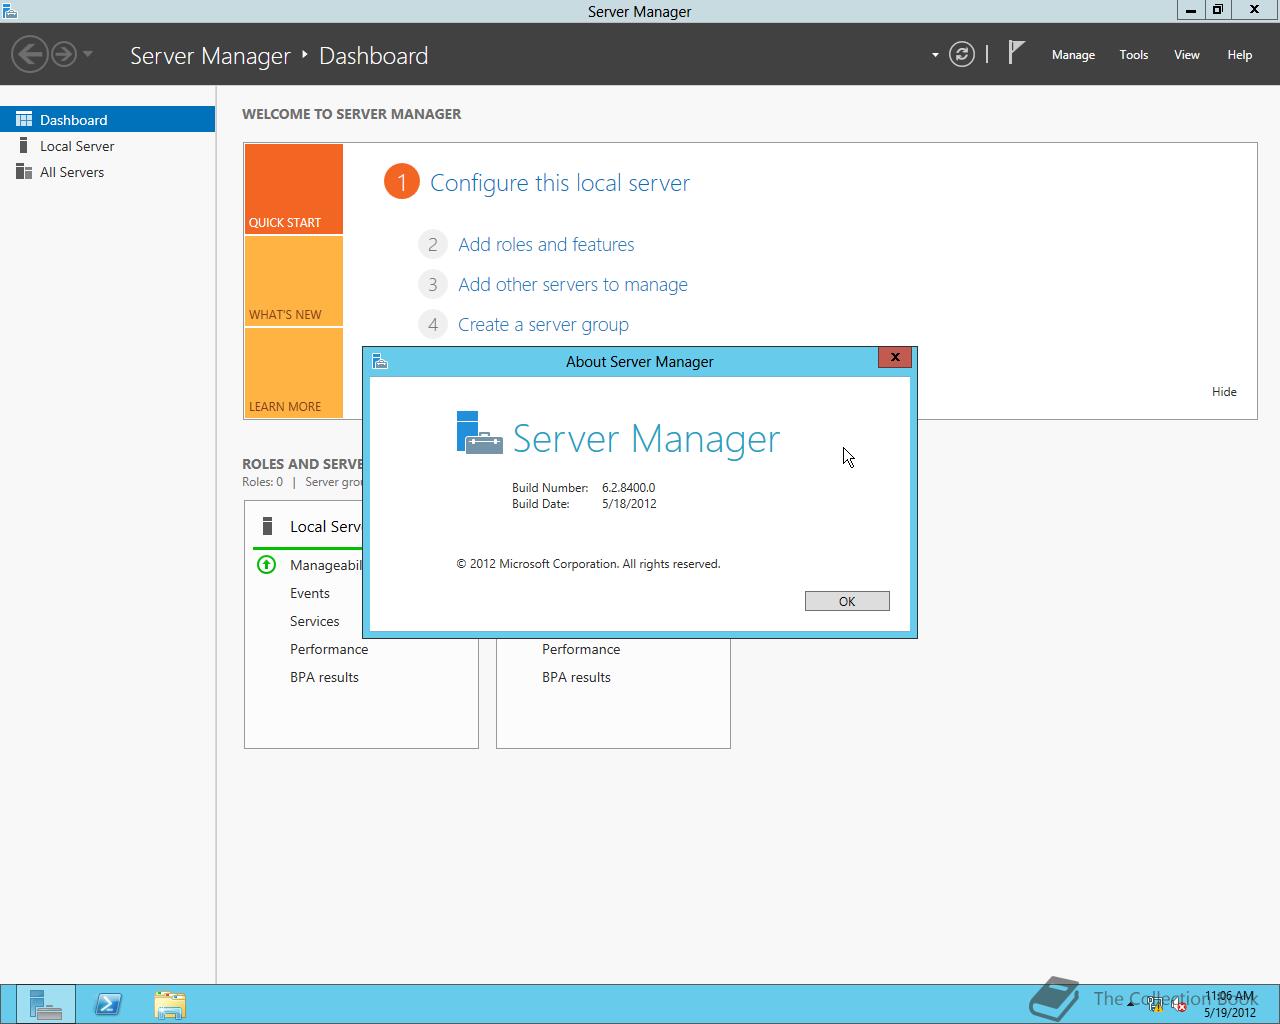Screen dimensions: 1280x1024
Task: Open navigation history dropdown arrow
Action: (88, 54)
